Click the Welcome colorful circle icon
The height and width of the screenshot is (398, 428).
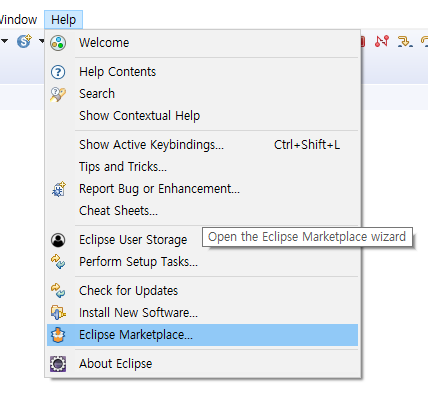click(58, 43)
